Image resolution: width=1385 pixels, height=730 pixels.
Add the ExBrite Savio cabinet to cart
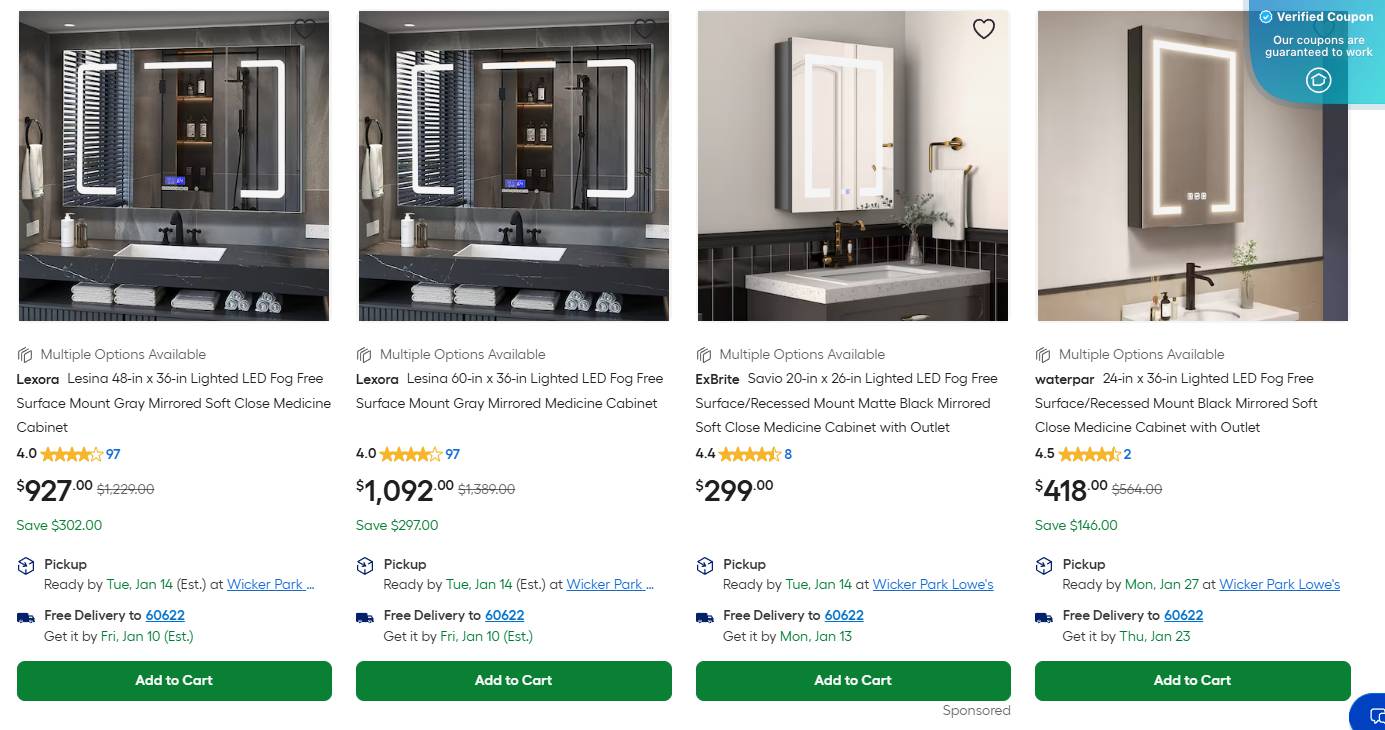[852, 680]
